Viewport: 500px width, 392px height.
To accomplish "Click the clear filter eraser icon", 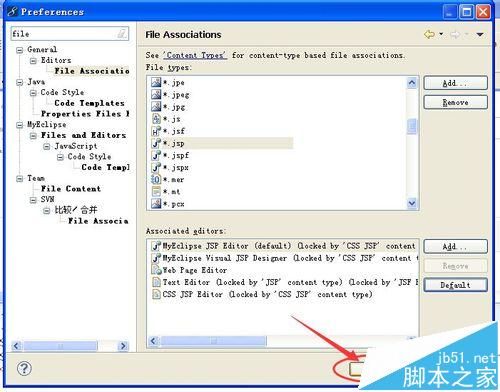I will tap(122, 33).
